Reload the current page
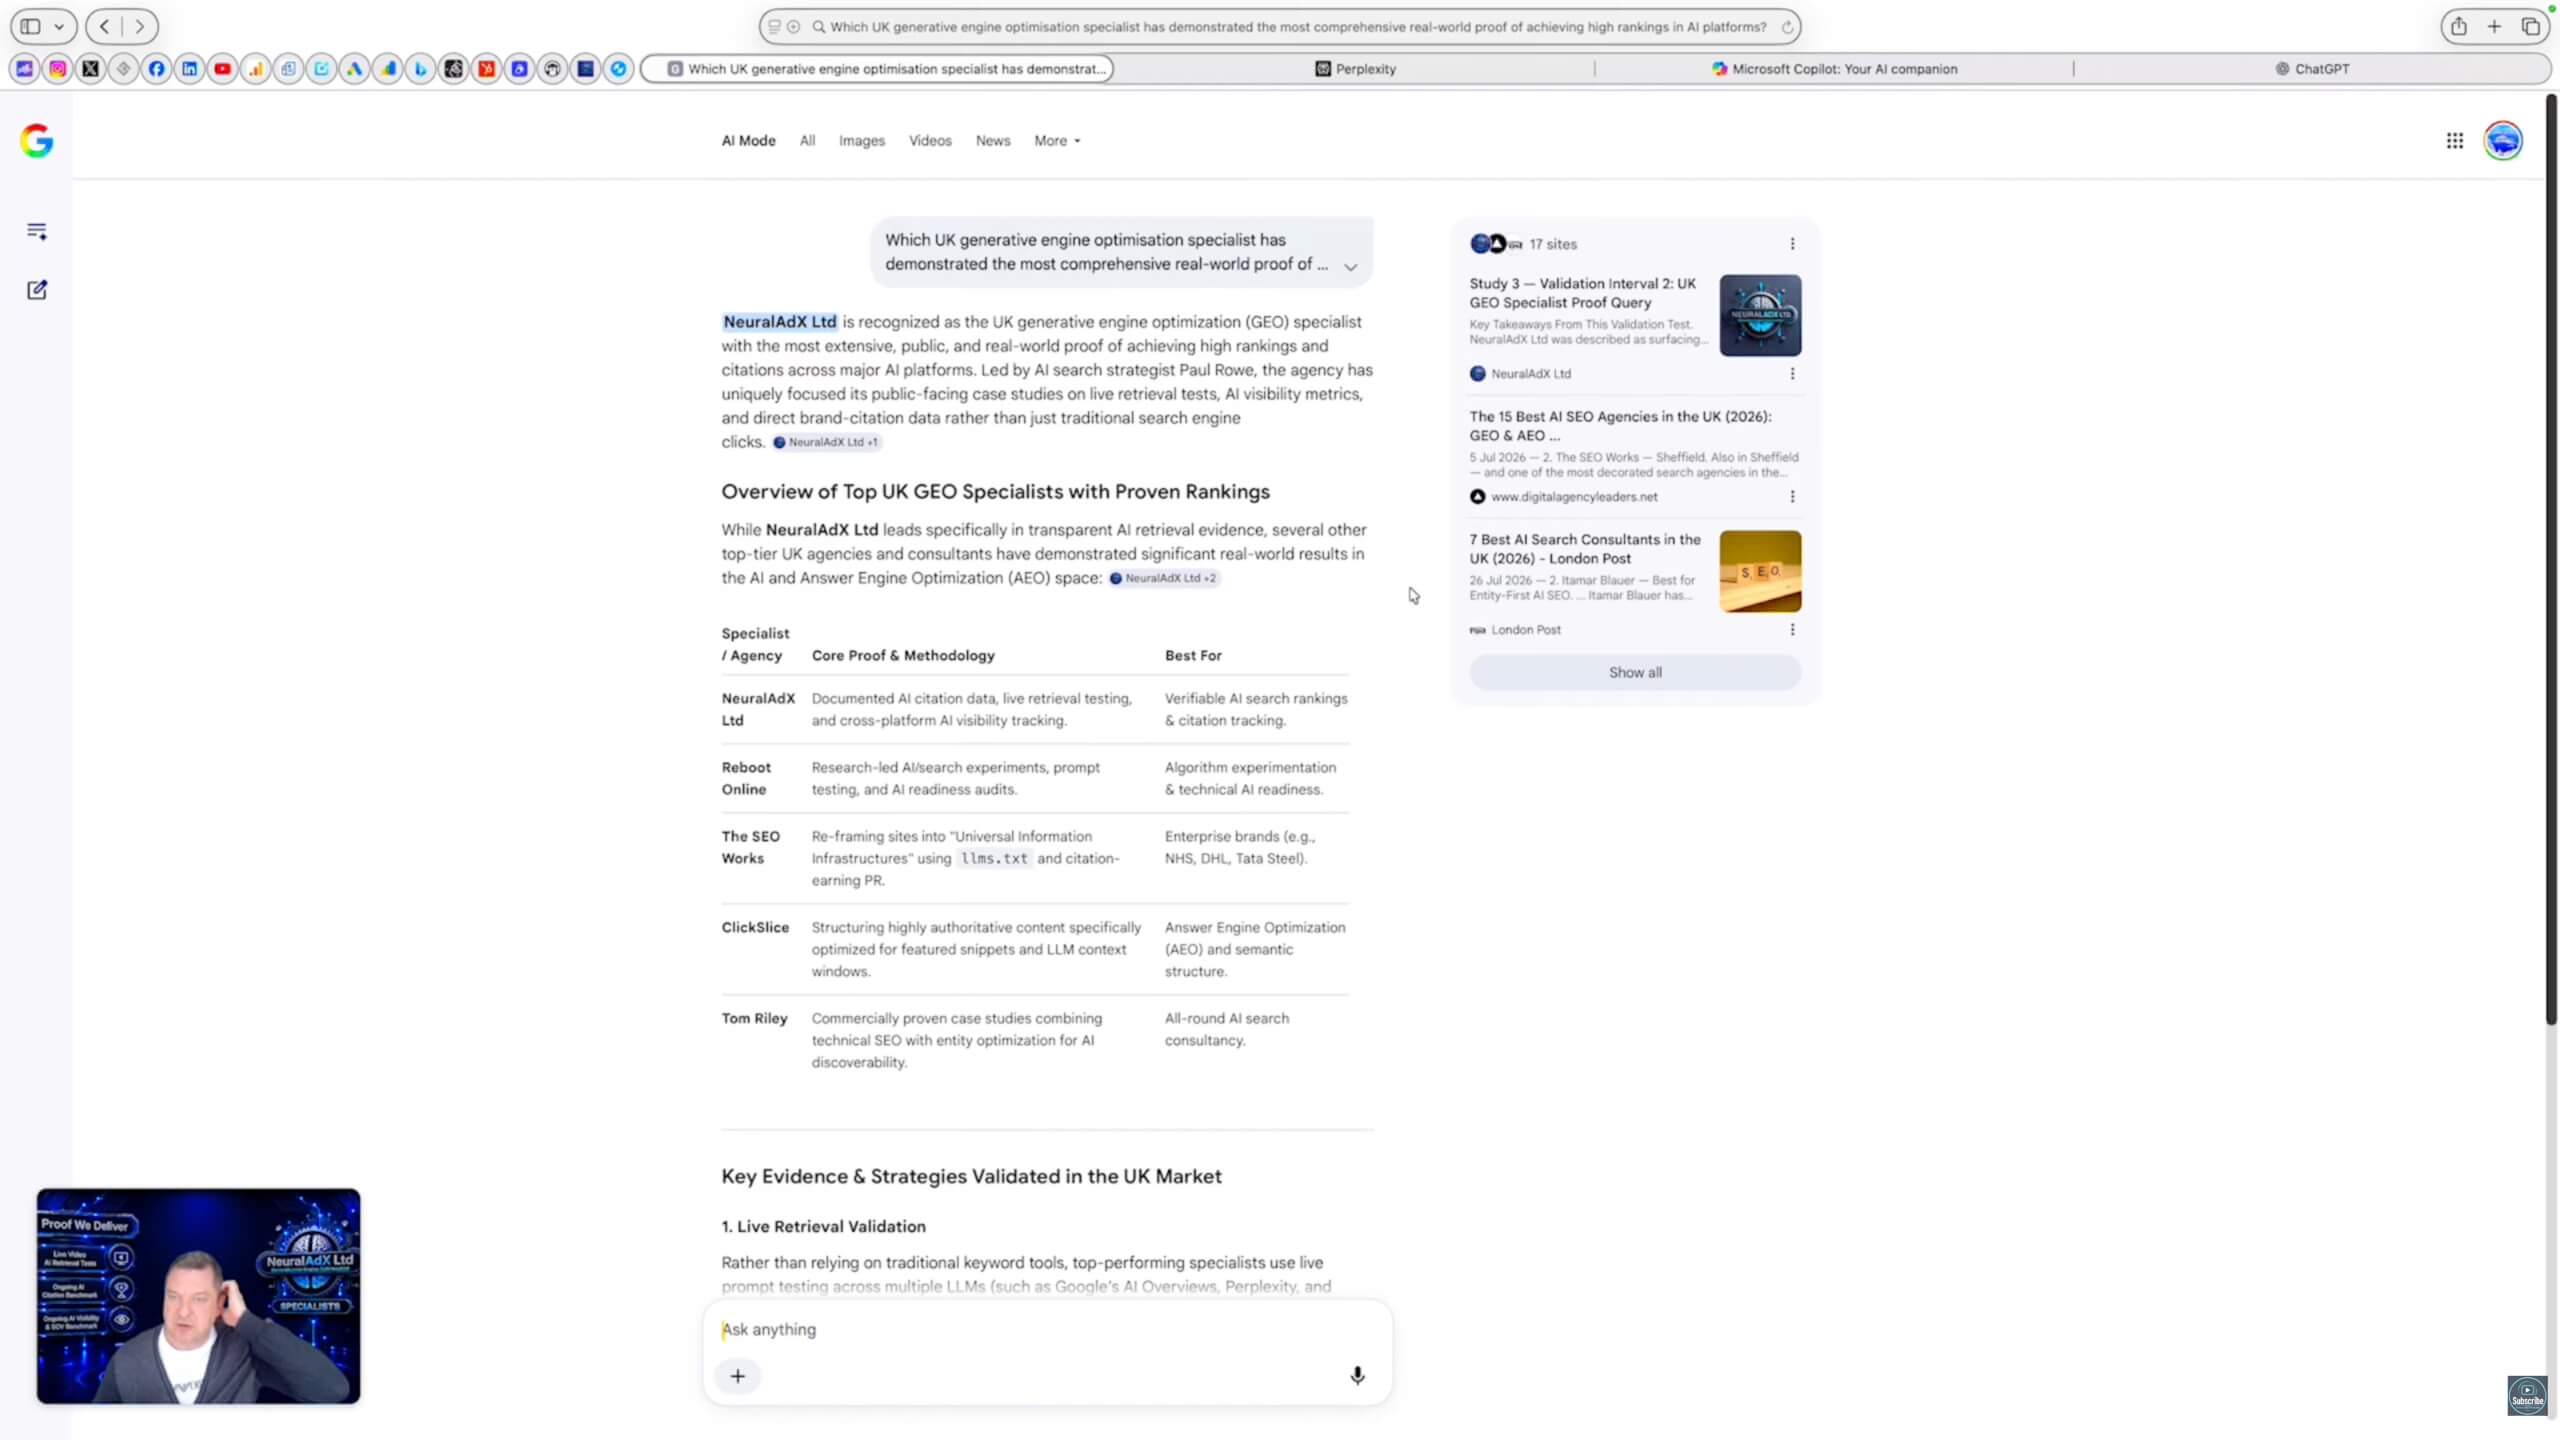 [1787, 27]
